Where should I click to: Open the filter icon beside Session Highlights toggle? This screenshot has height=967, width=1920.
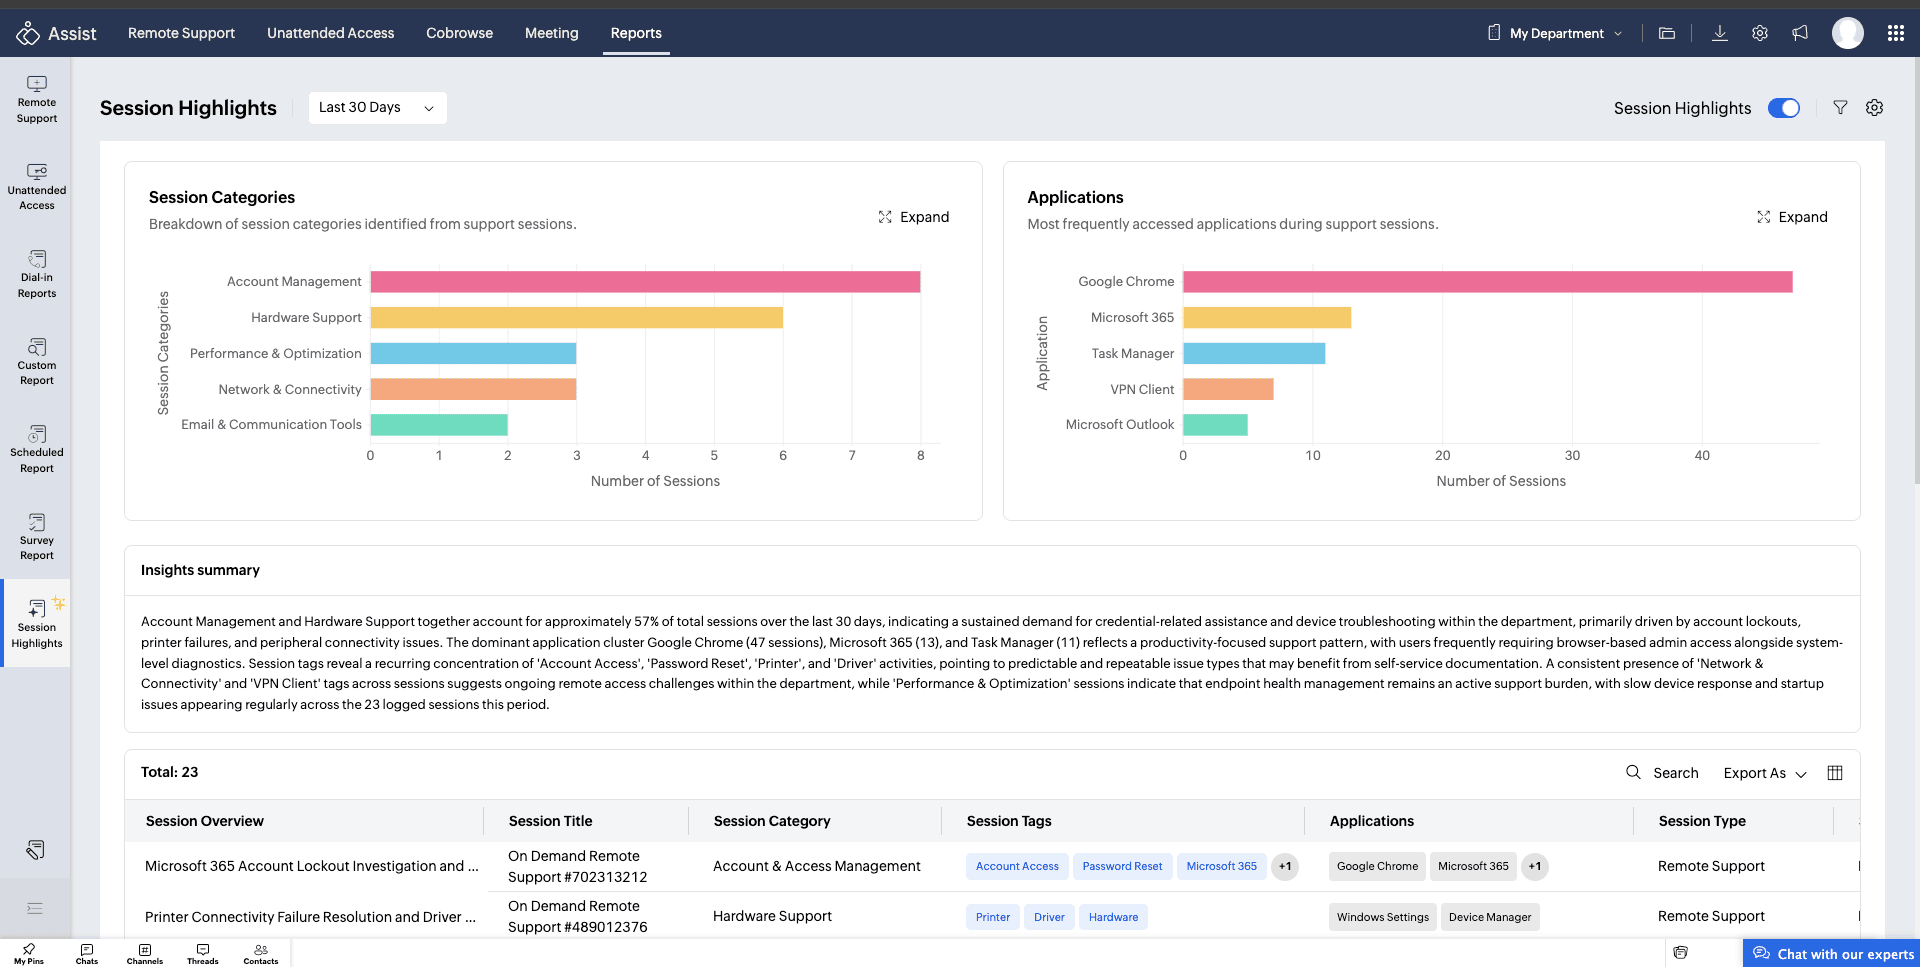1840,108
